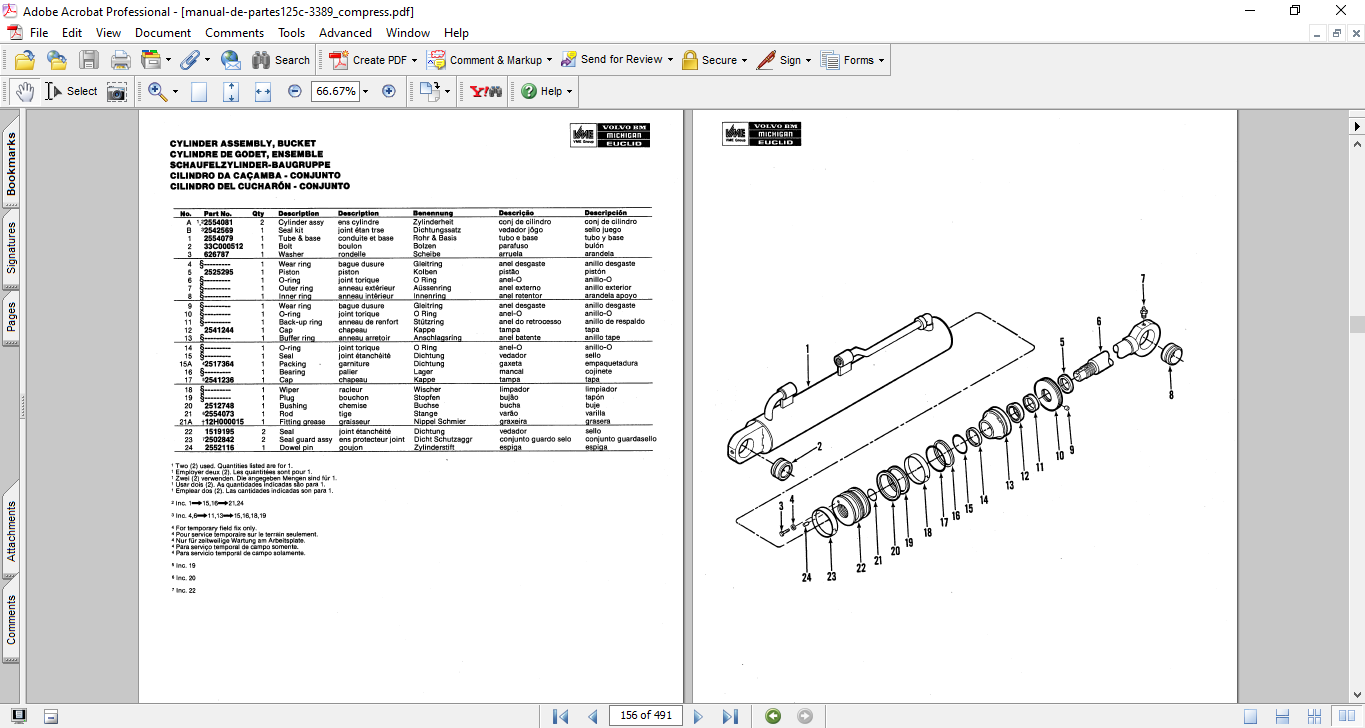Open the Bookmarks side tab

12,163
